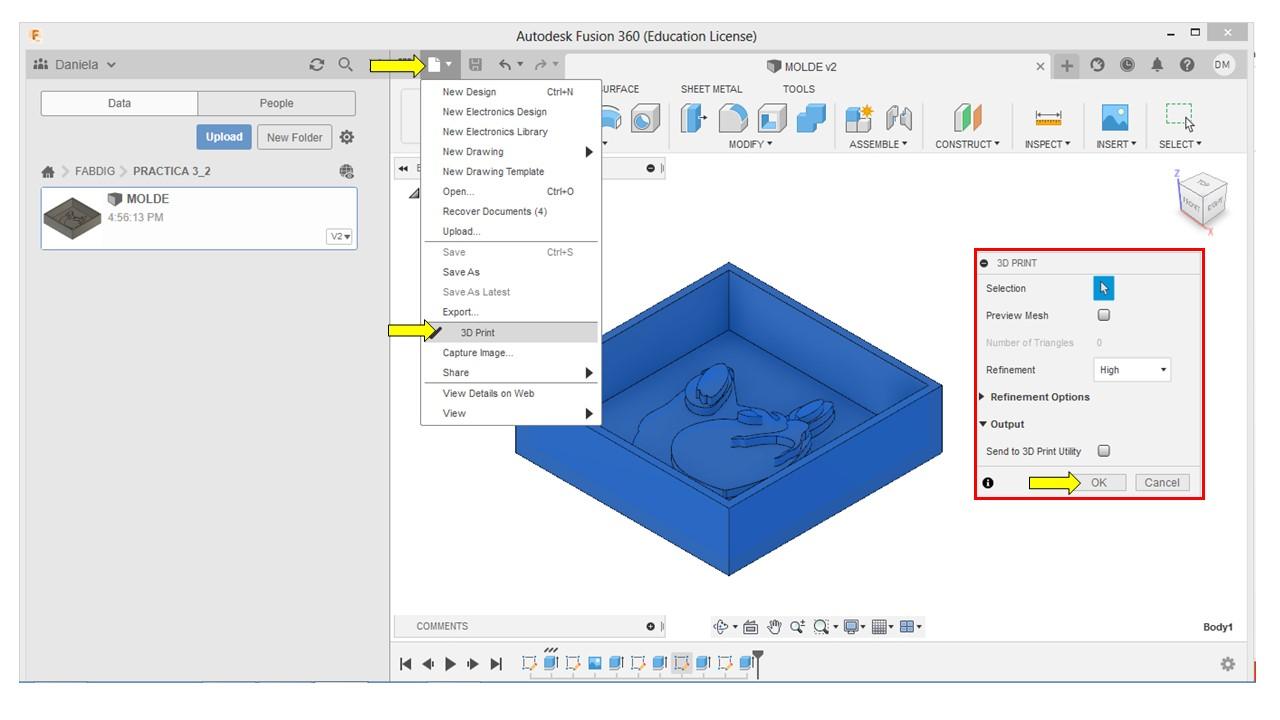Switch to the People tab
Screen dimensions: 1280x720
coord(276,103)
